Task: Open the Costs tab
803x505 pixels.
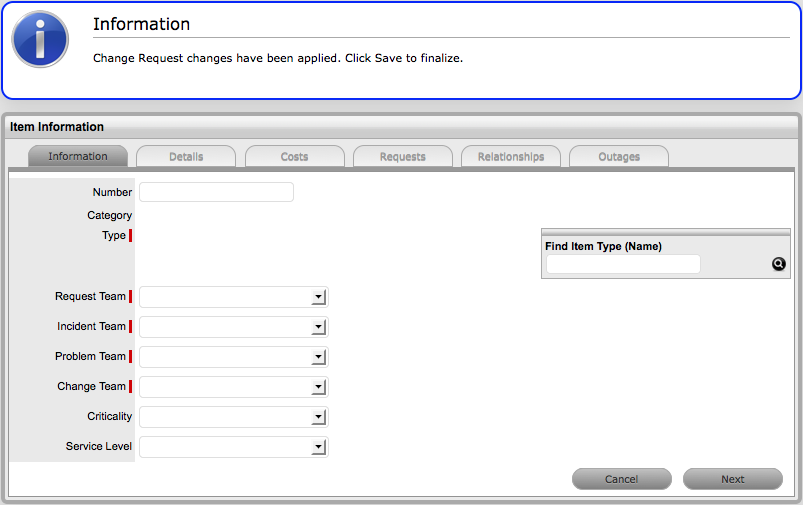Action: click(294, 157)
